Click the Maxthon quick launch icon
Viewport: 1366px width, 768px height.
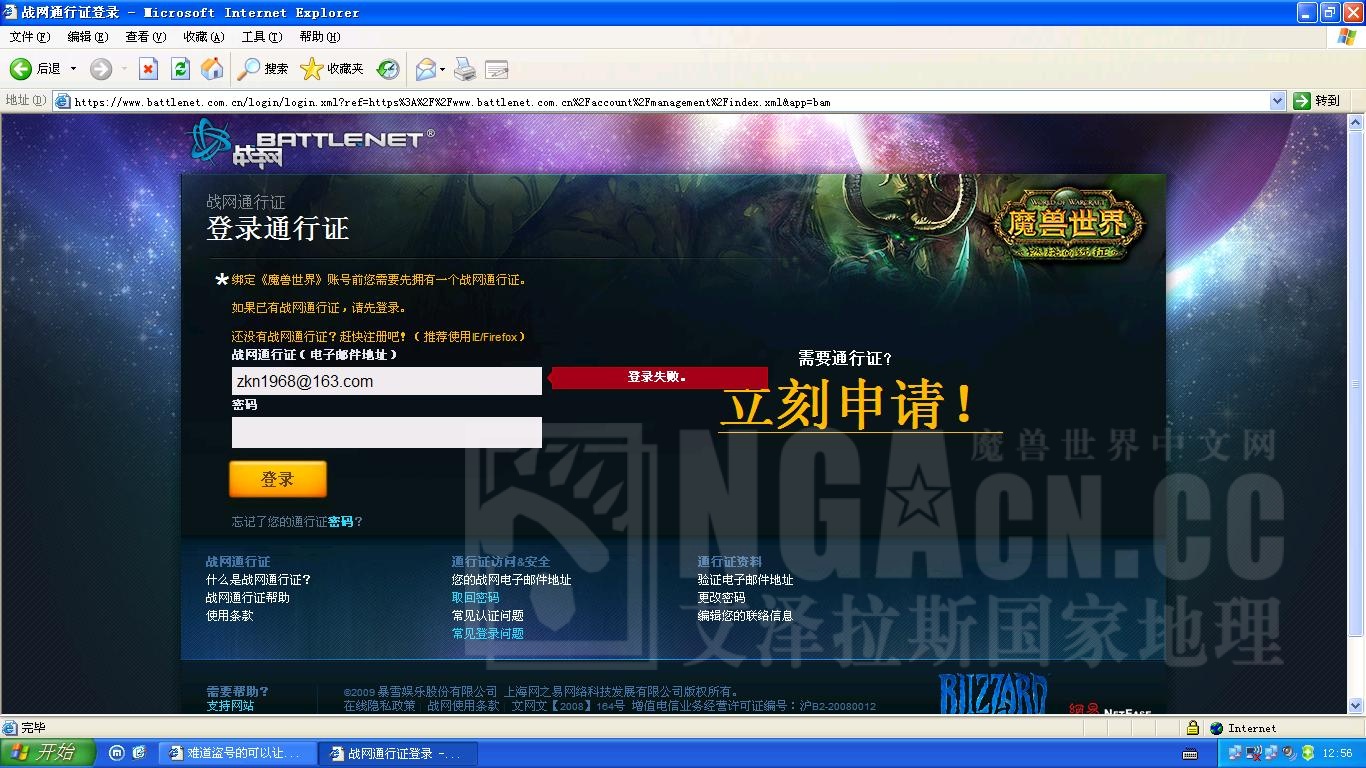[116, 753]
